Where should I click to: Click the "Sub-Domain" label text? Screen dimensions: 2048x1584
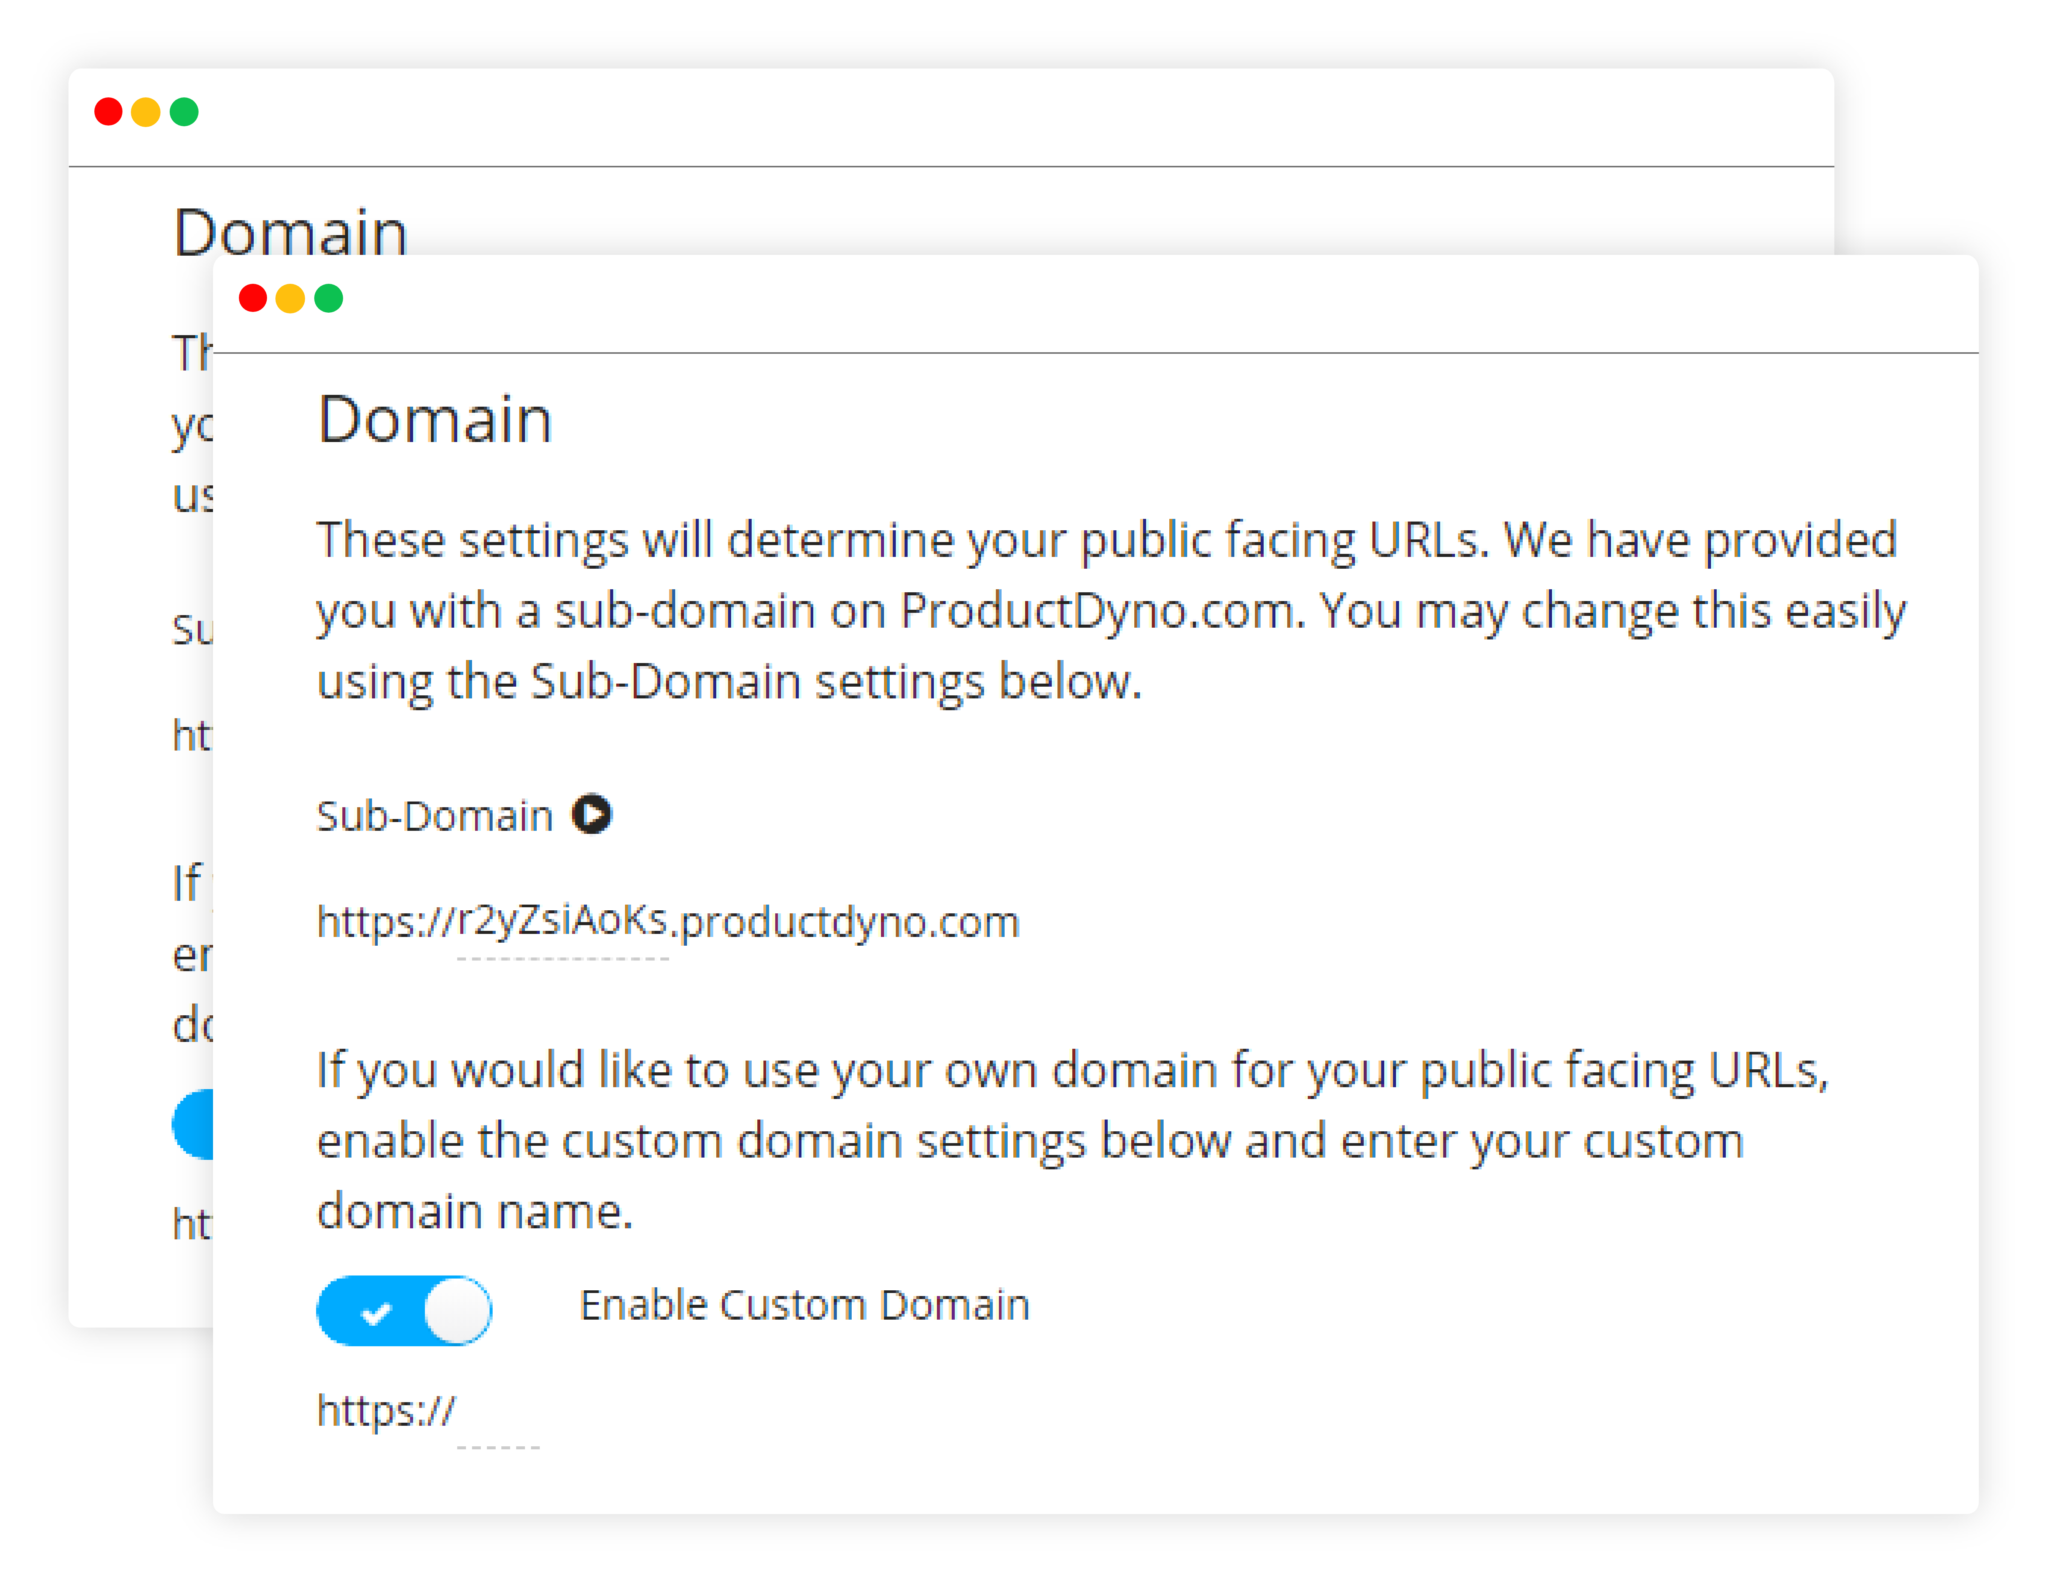[434, 816]
